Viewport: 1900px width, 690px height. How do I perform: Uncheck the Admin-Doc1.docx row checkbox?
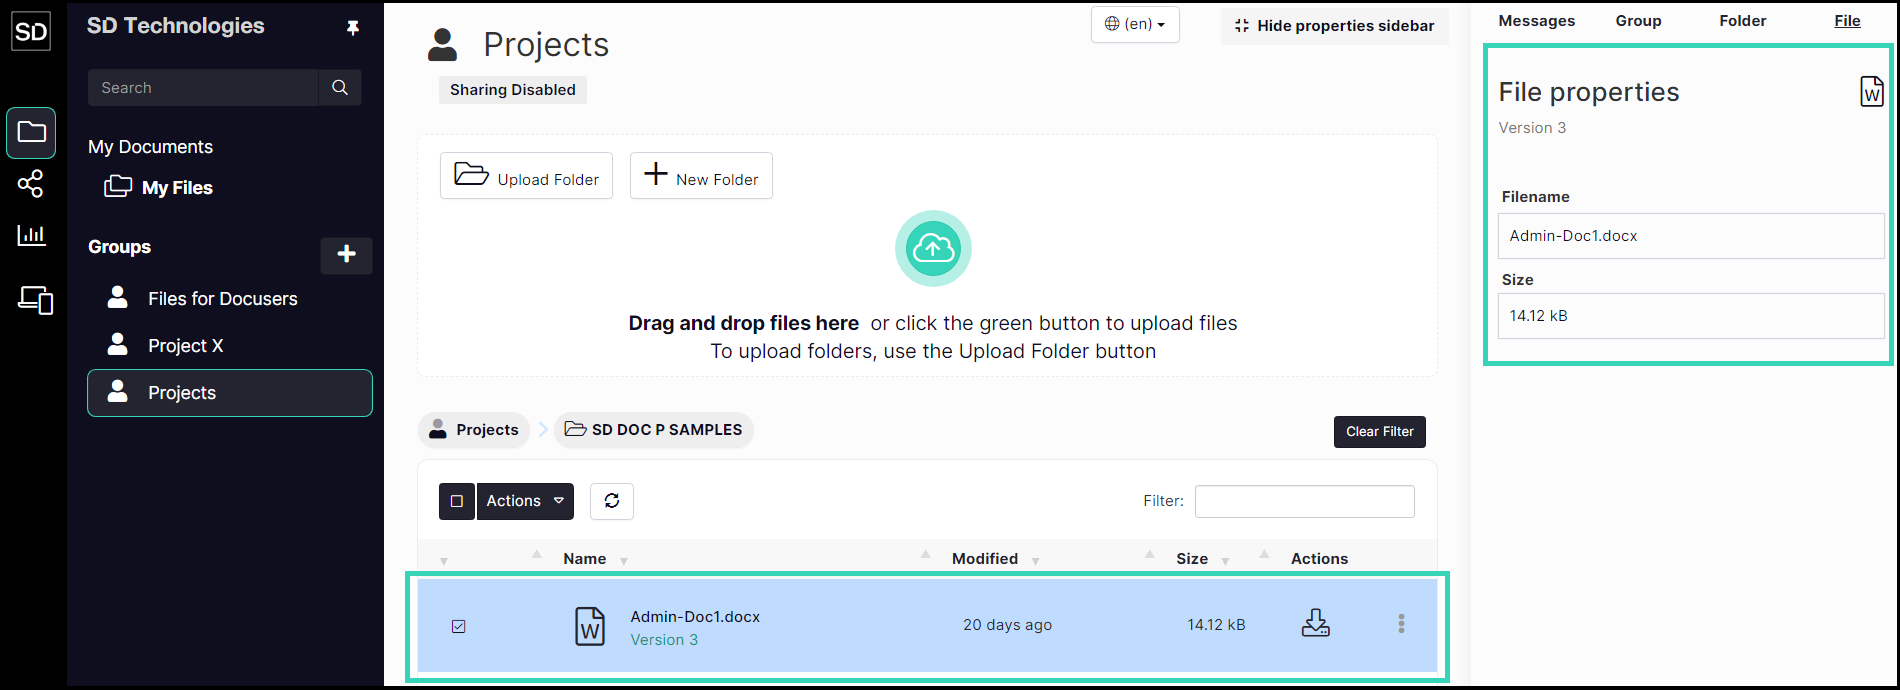click(458, 626)
